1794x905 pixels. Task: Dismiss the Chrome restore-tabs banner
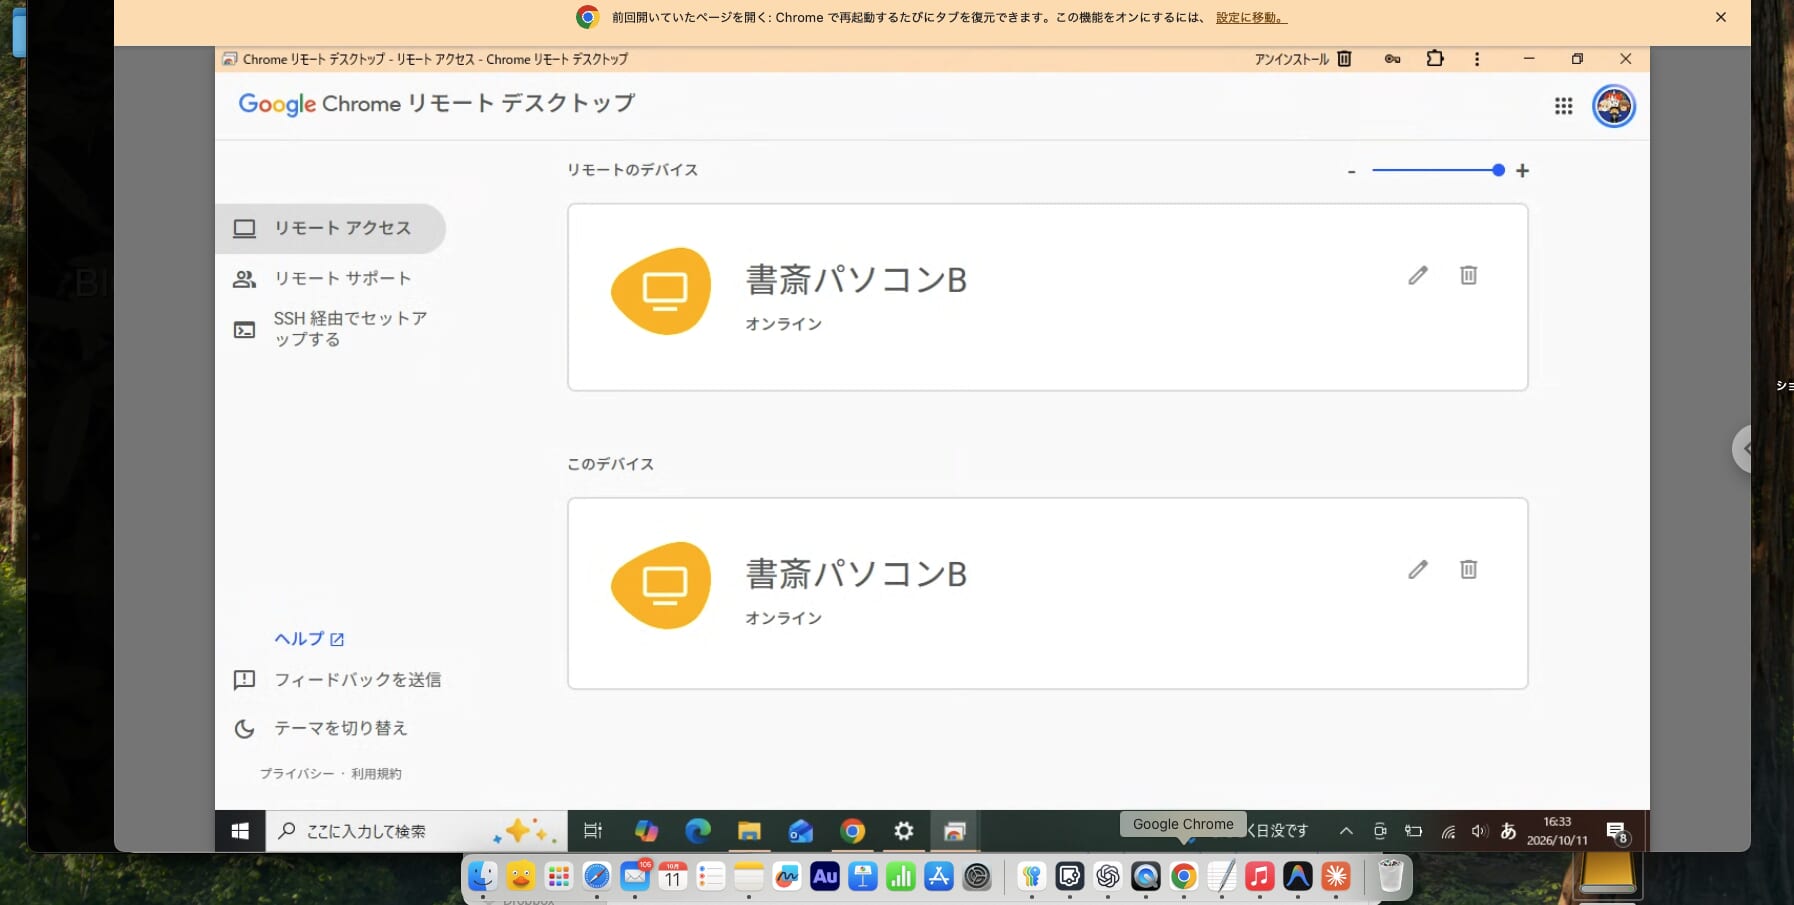(x=1721, y=17)
